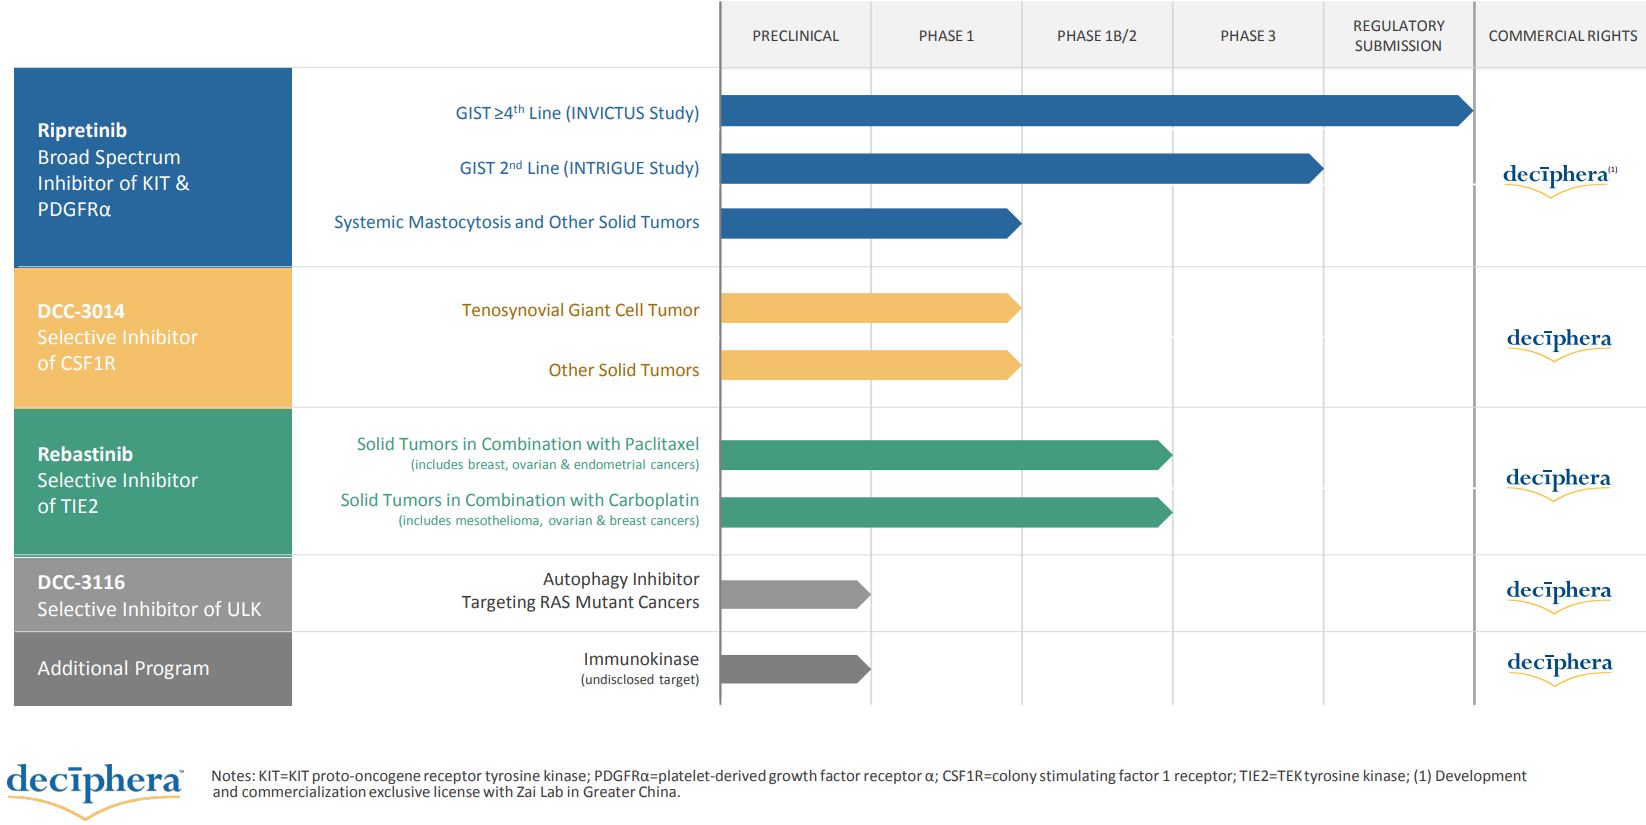Click GIST ≥4th Line (INVICTUS Study) label
The width and height of the screenshot is (1646, 825).
(577, 112)
